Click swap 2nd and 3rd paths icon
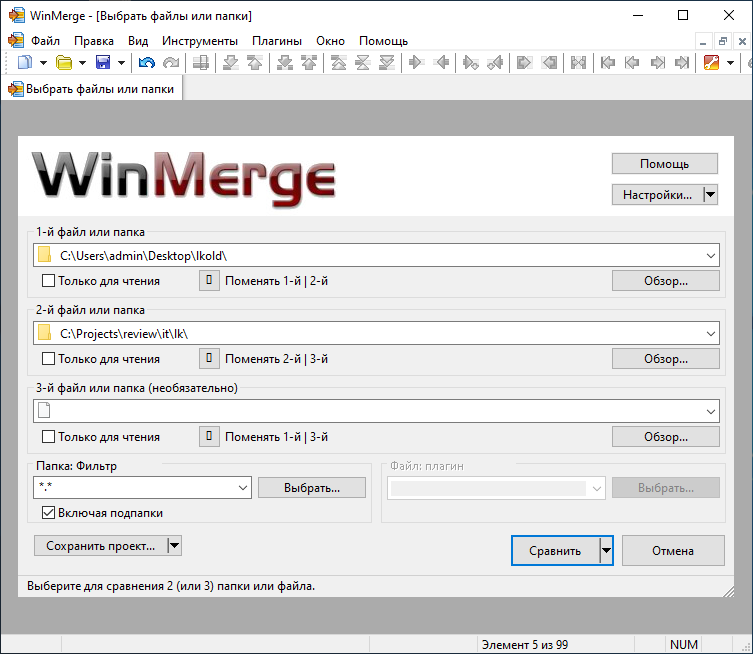753x654 pixels. tap(209, 358)
